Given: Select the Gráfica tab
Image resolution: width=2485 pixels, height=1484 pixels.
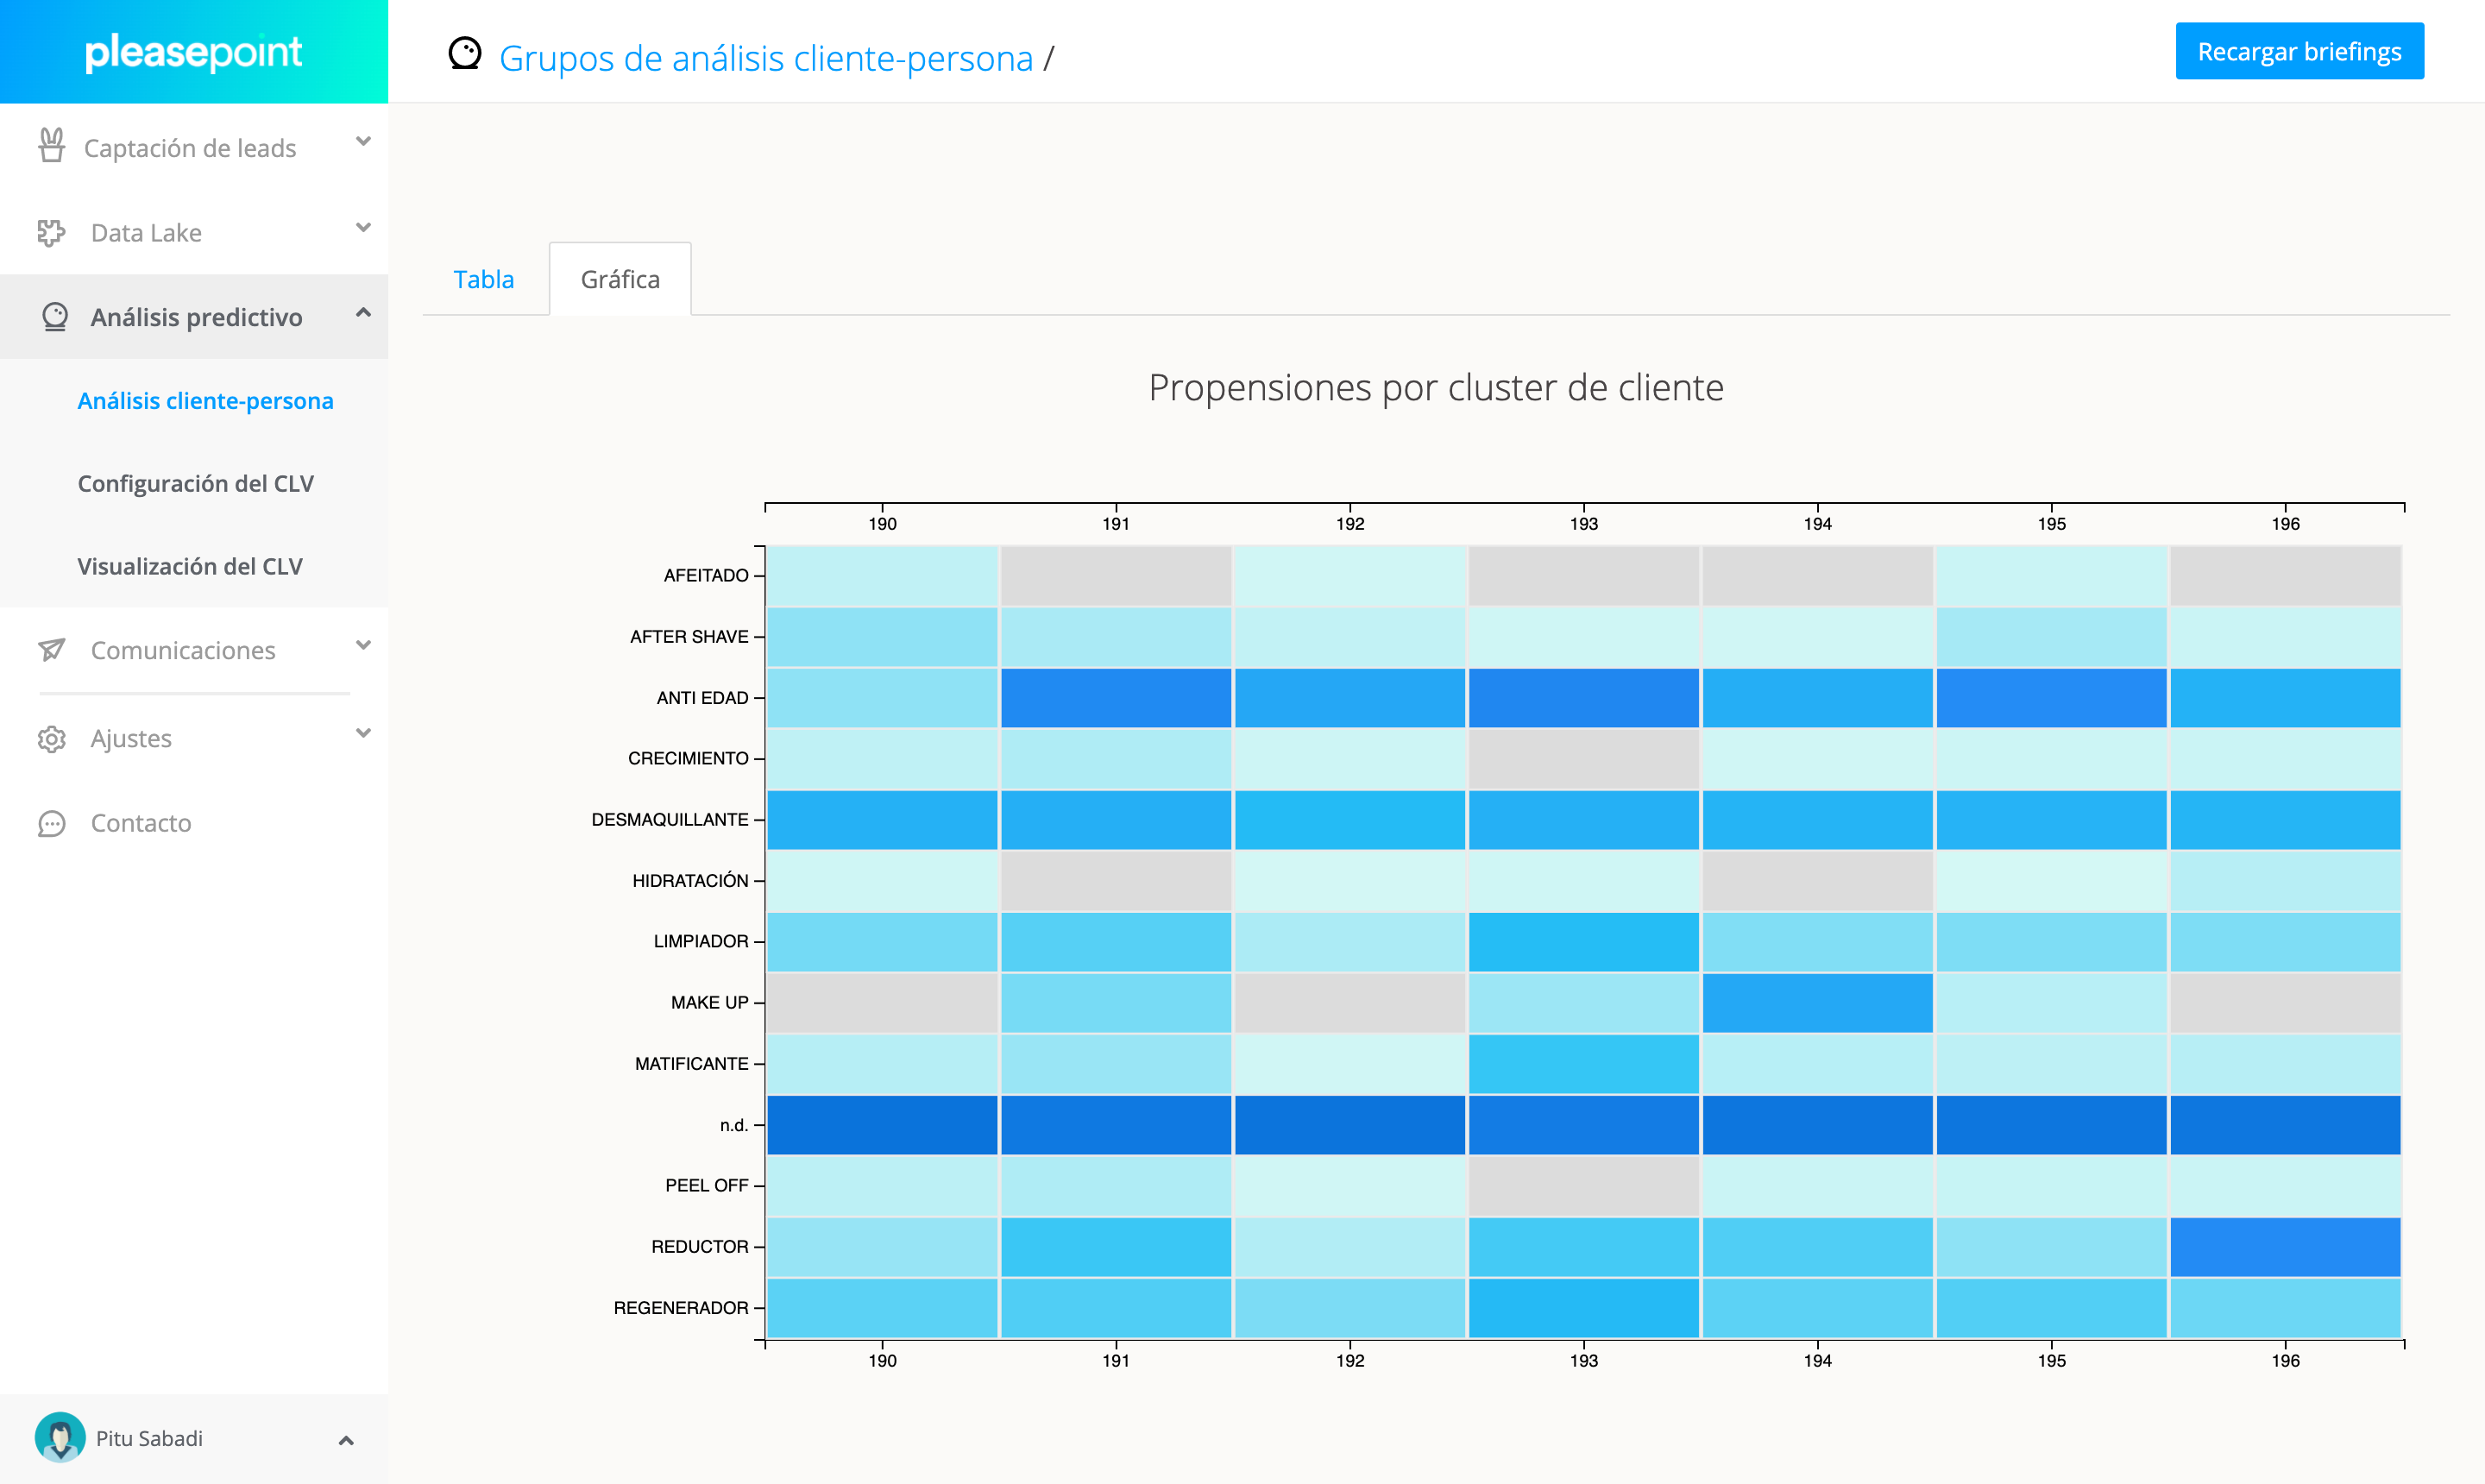Looking at the screenshot, I should (x=620, y=279).
